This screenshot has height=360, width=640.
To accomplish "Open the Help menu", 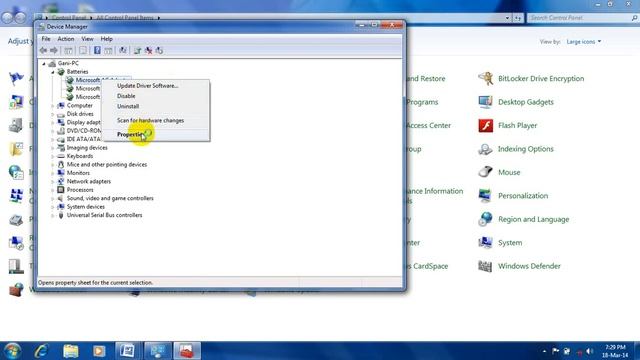I will tap(107, 39).
